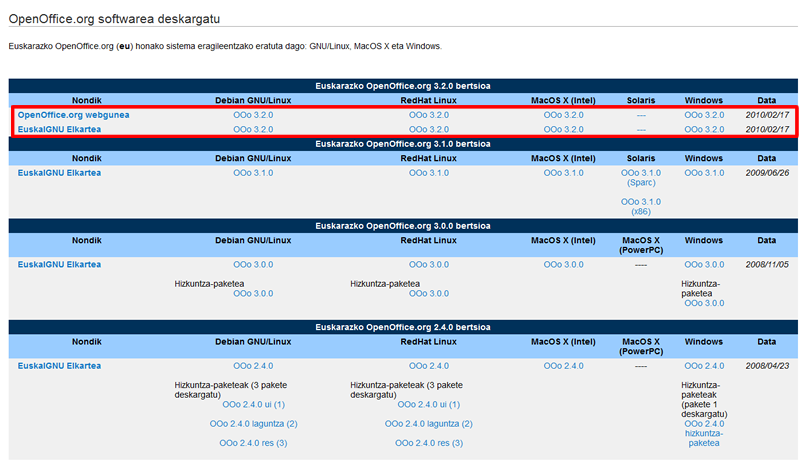This screenshot has width=800, height=466.
Task: Download RedHat OOo 2.4.0 laguntza (2) package
Action: click(x=429, y=424)
